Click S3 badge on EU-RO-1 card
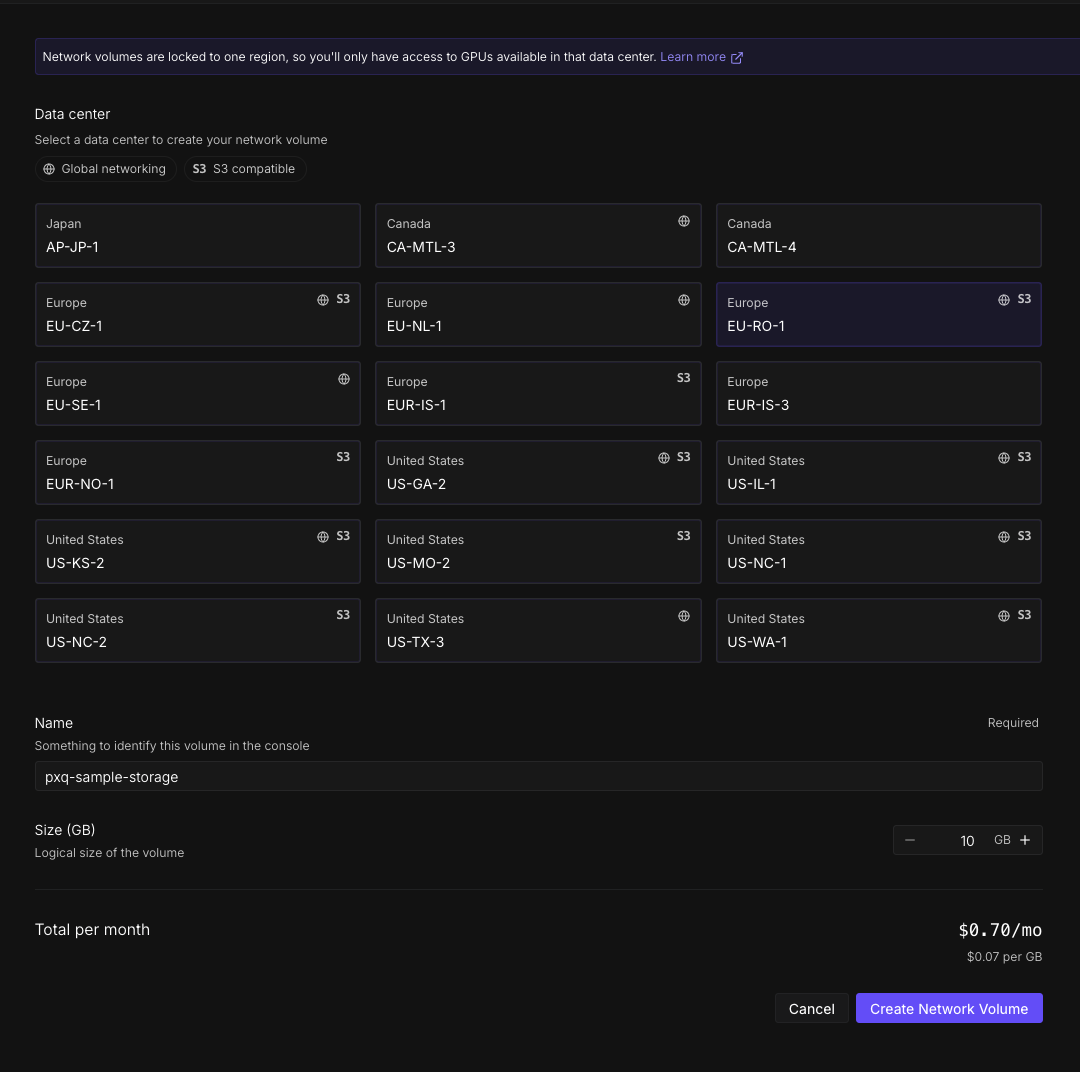This screenshot has width=1080, height=1072. (x=1024, y=299)
